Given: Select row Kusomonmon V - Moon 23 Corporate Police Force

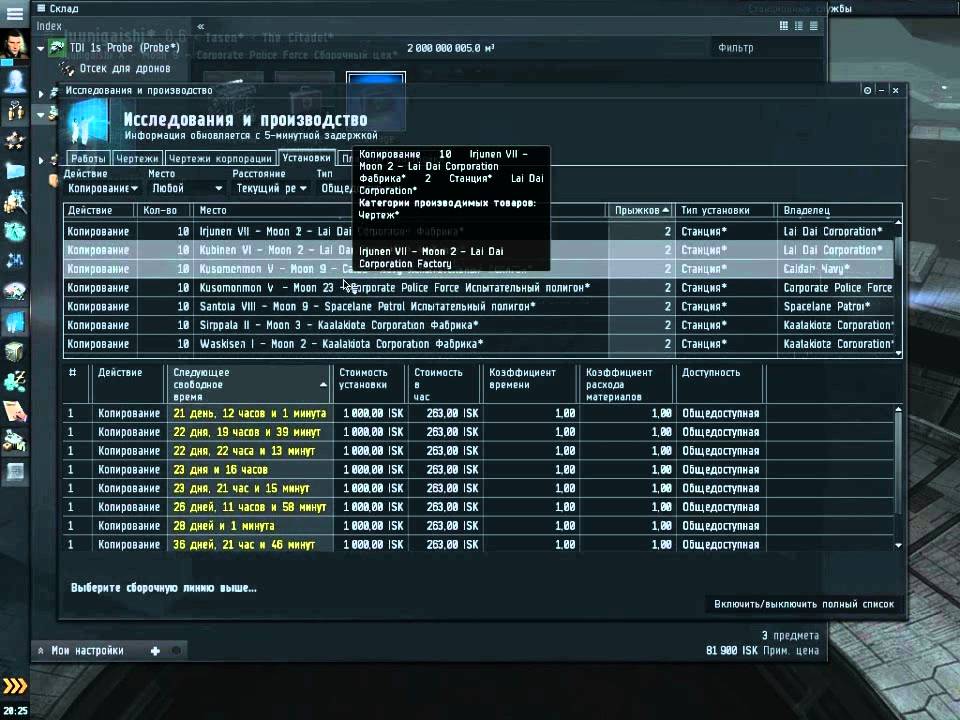Looking at the screenshot, I should (x=478, y=288).
